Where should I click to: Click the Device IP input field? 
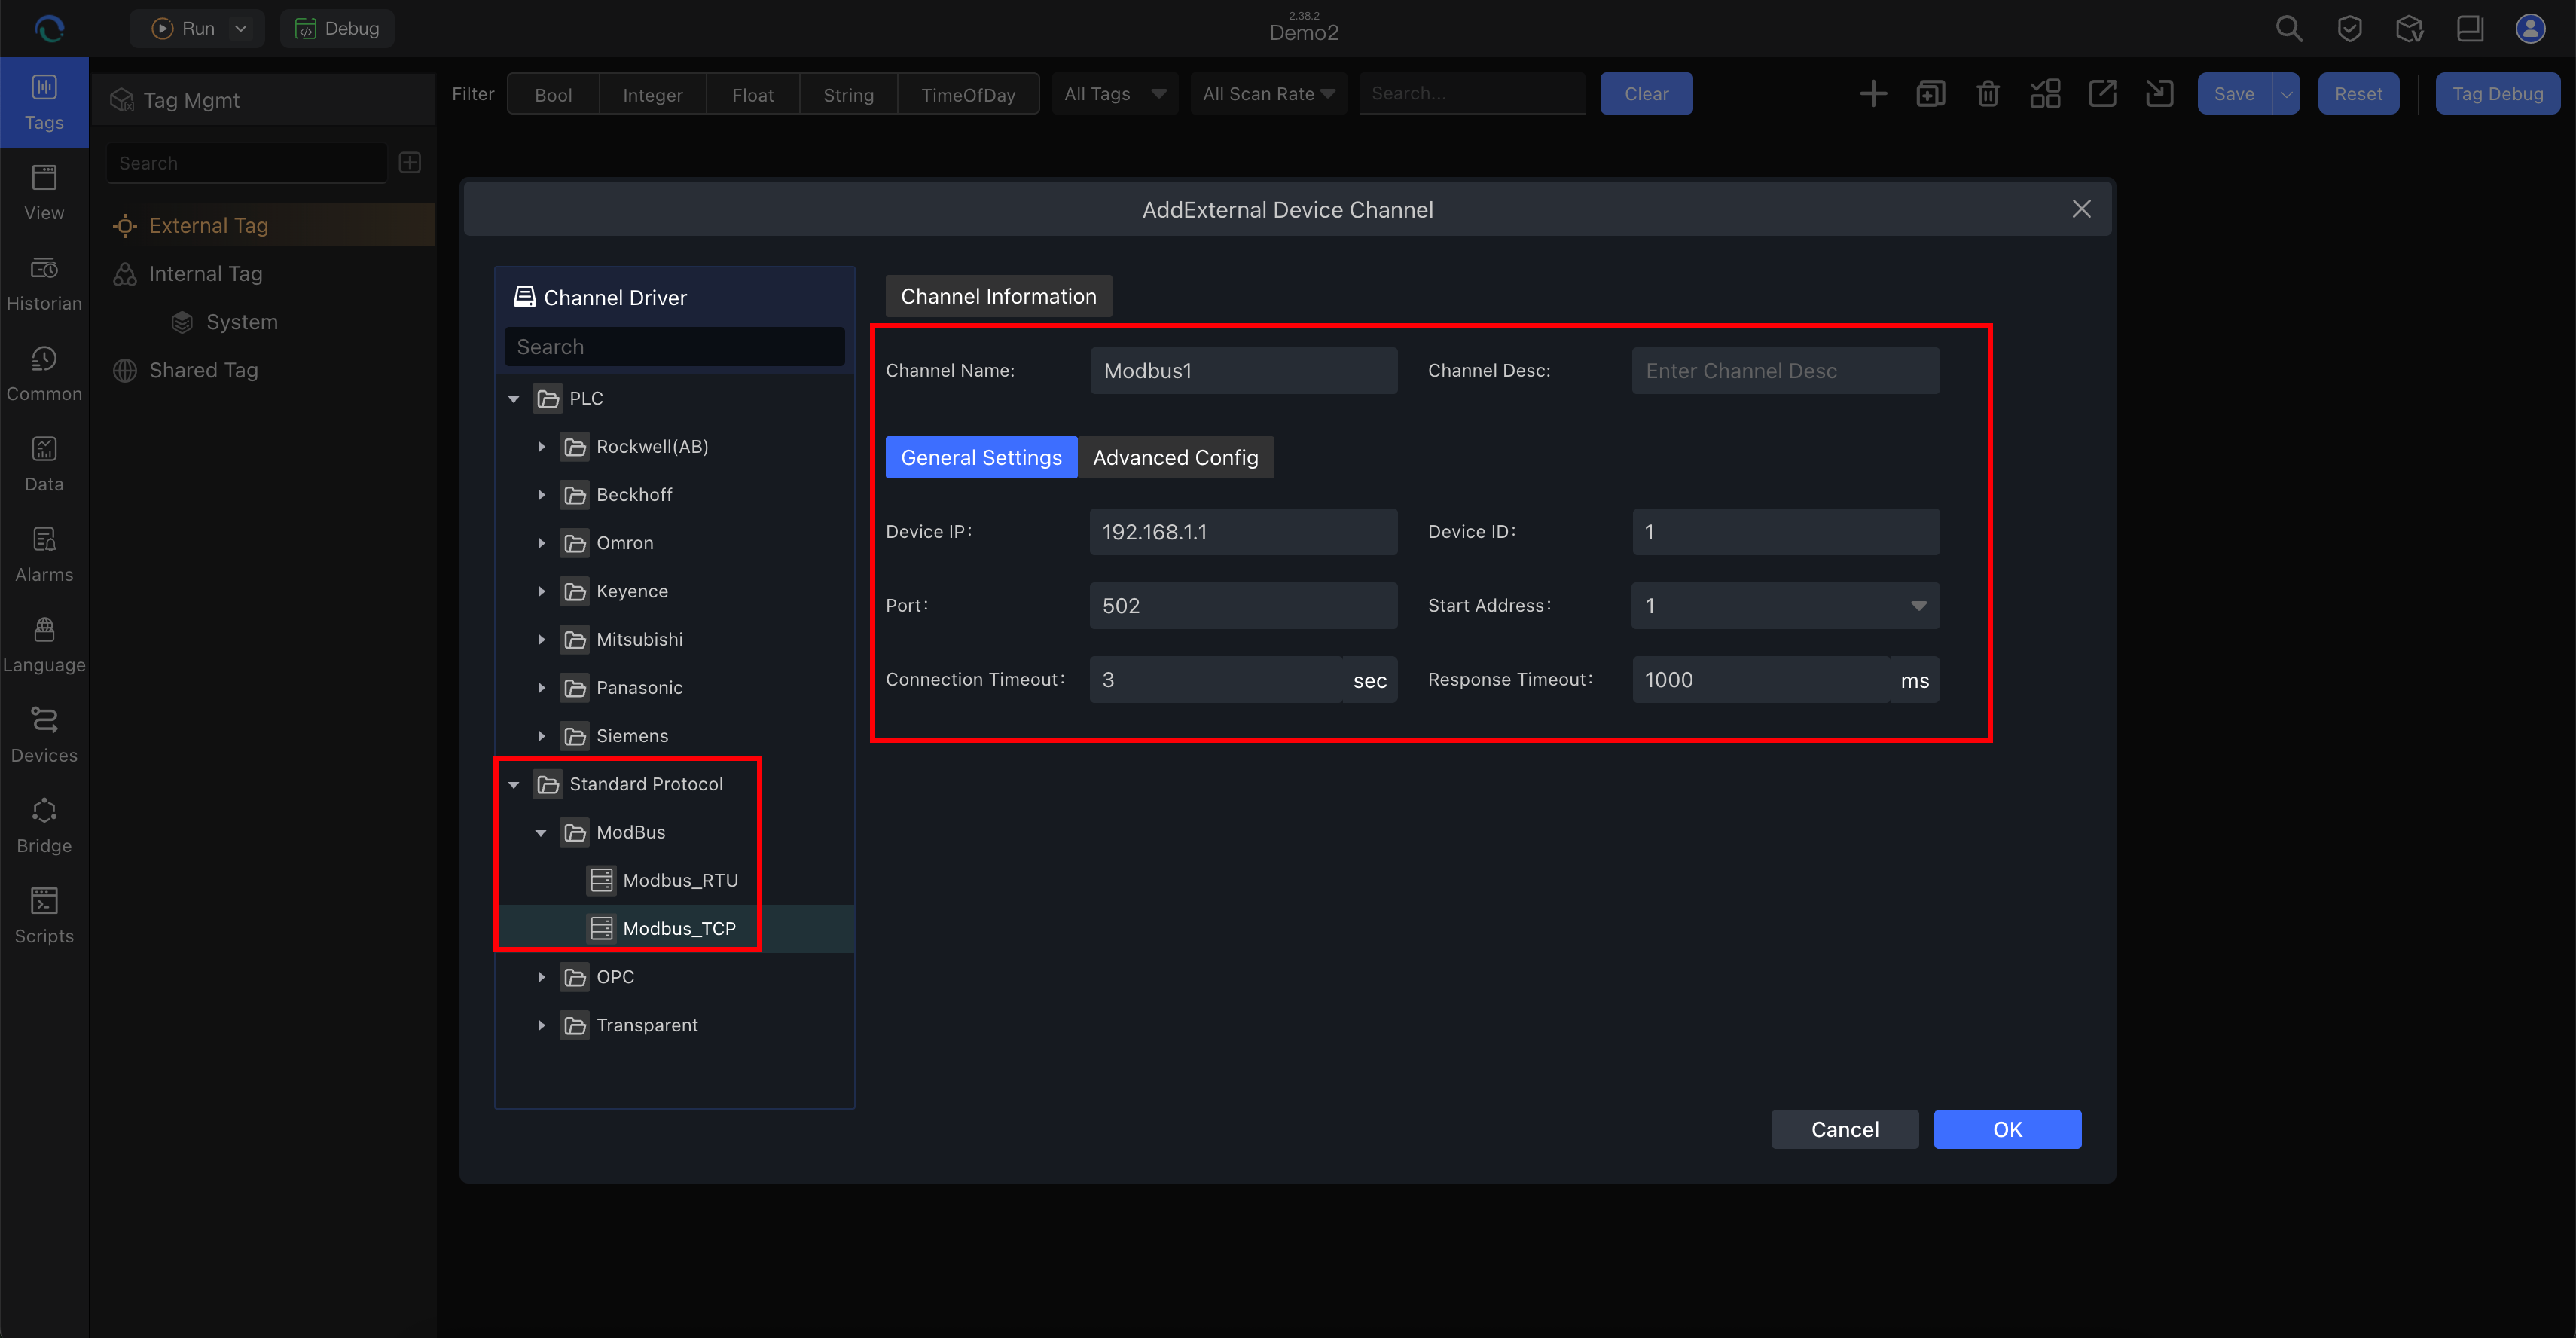point(1243,532)
